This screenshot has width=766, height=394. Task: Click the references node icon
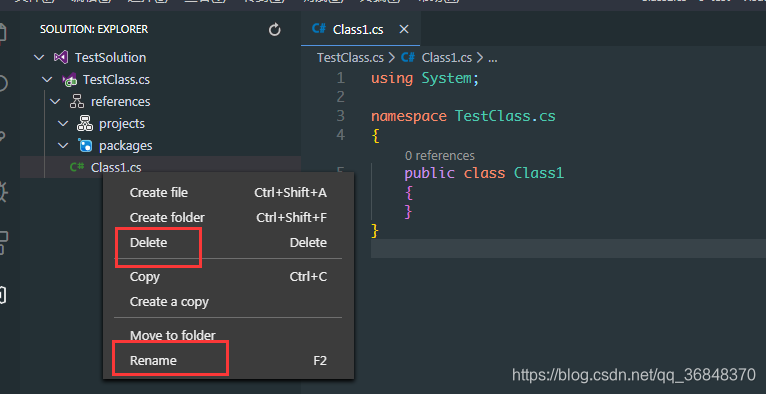pyautogui.click(x=77, y=102)
